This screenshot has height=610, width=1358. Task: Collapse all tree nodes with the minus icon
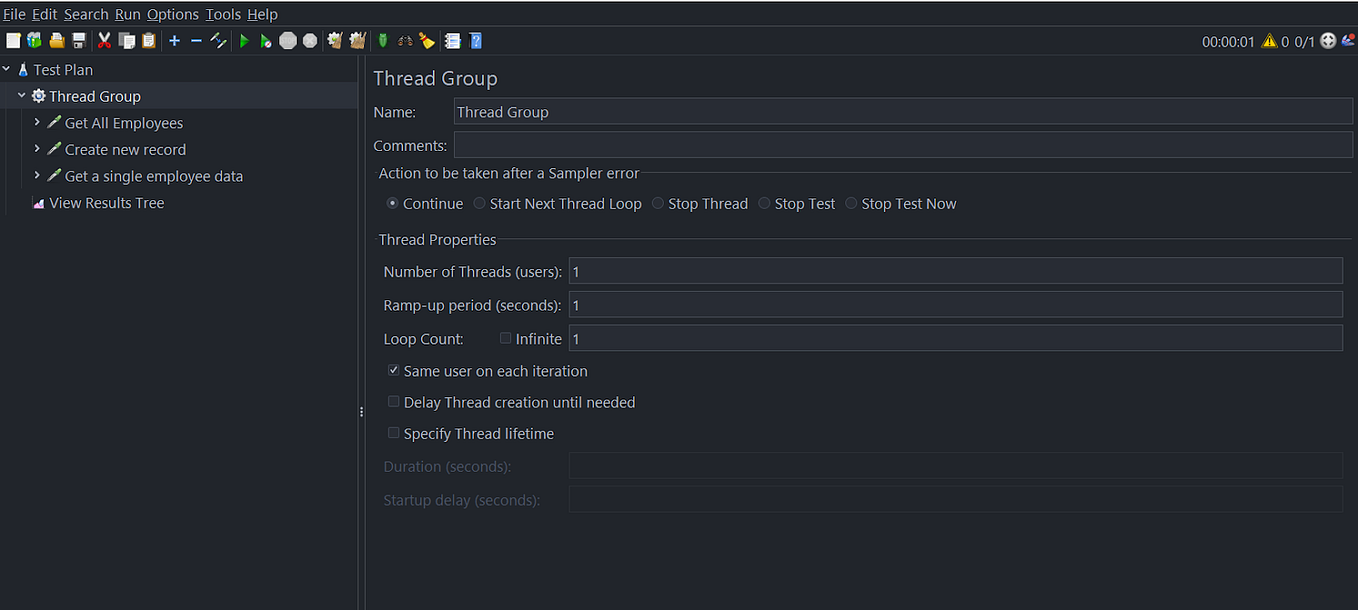196,40
